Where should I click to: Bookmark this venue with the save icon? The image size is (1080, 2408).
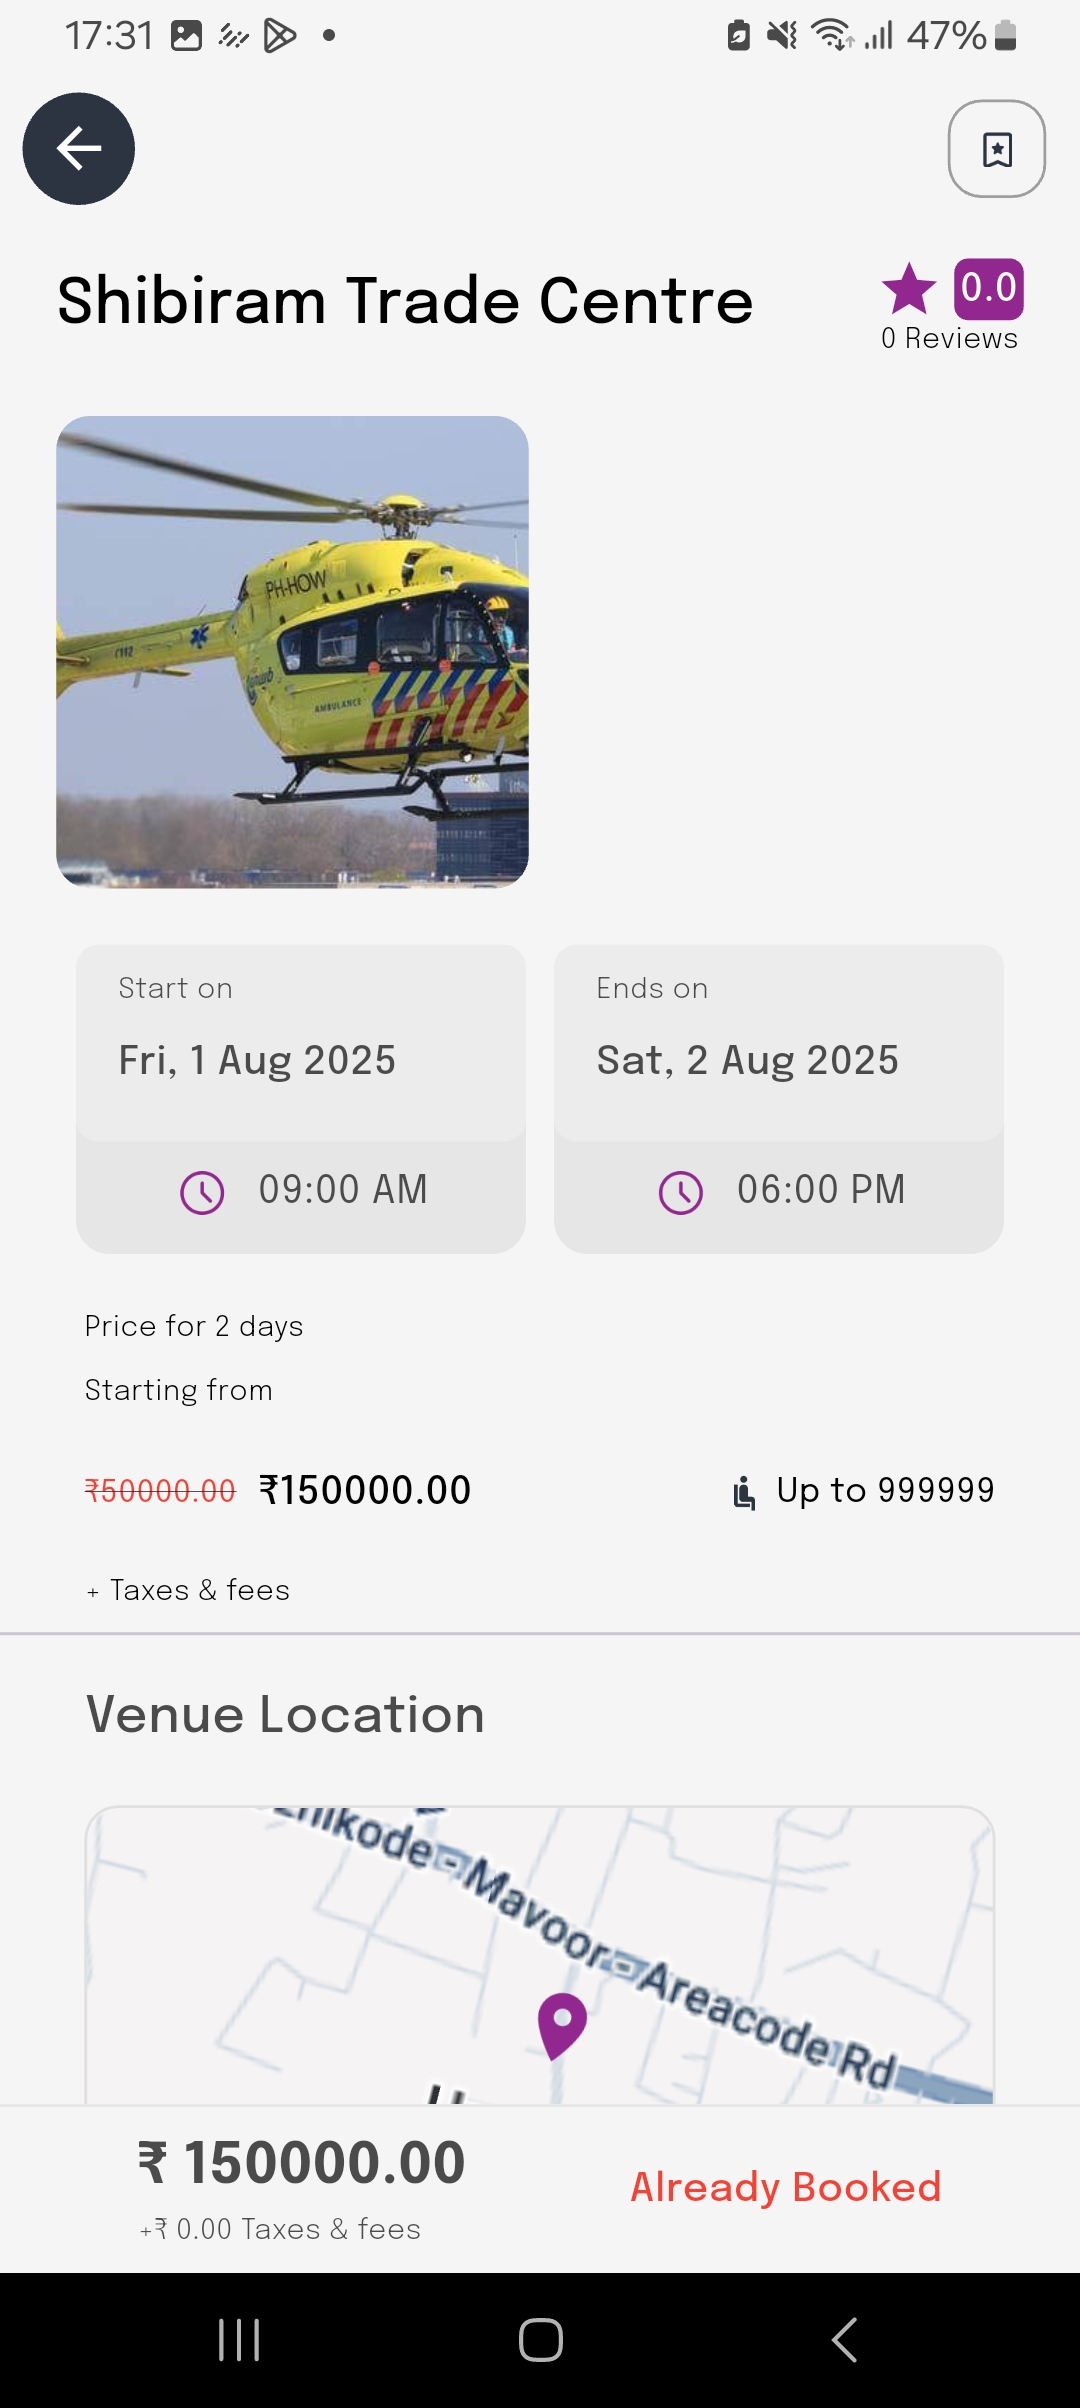(996, 149)
